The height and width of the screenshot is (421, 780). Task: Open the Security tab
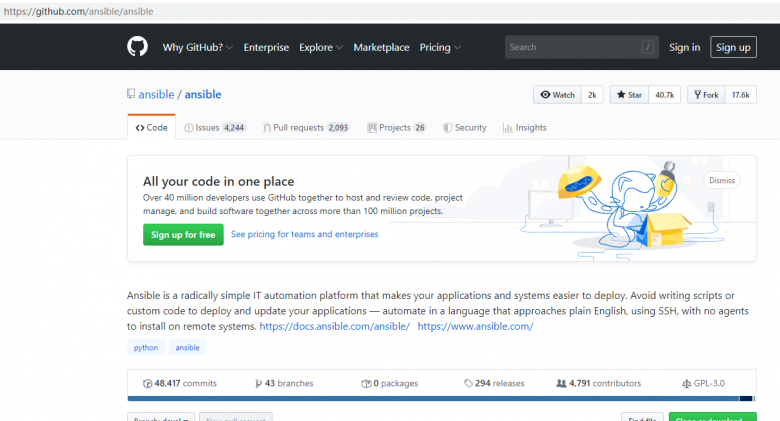coord(465,128)
